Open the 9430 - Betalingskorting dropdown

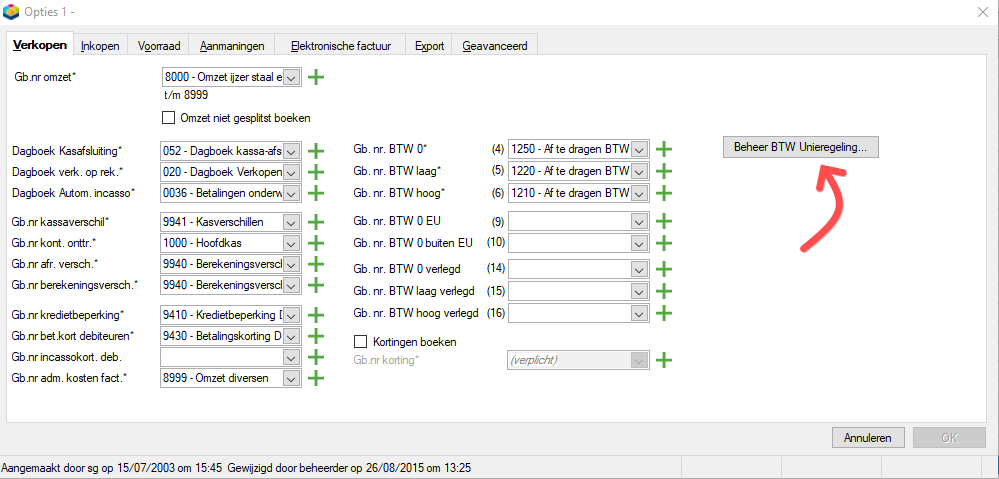click(x=291, y=336)
